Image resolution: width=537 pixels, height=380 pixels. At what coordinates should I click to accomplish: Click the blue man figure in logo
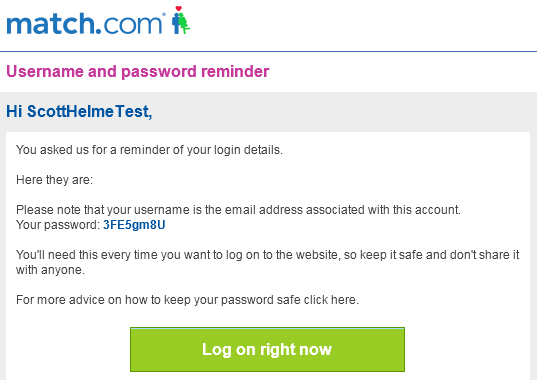[x=176, y=23]
